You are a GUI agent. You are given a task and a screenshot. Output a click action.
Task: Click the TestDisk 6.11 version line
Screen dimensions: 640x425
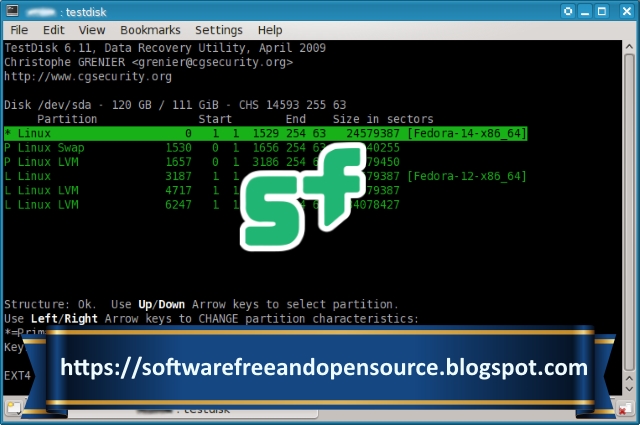click(x=165, y=48)
